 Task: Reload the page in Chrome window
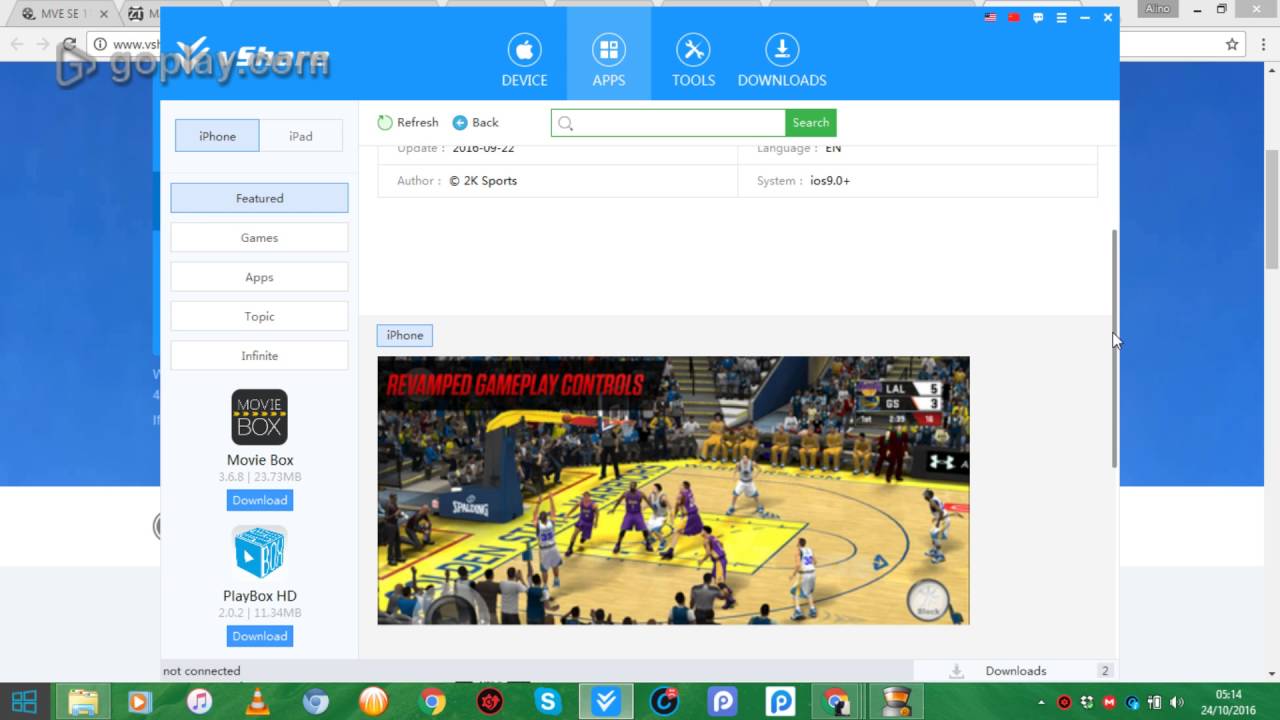pos(69,44)
